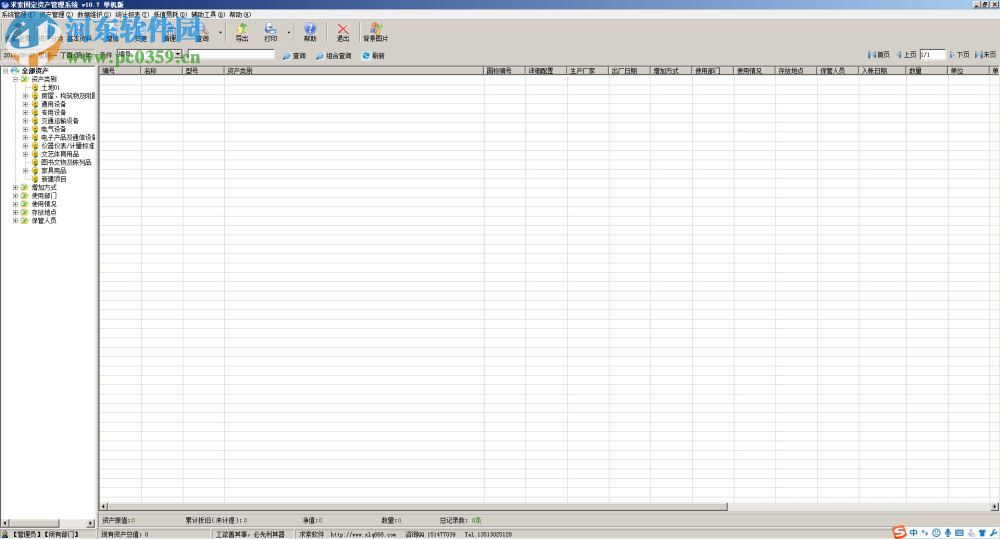Click the wrench settings icon in input bar
The height and width of the screenshot is (539, 1000).
click(x=994, y=533)
